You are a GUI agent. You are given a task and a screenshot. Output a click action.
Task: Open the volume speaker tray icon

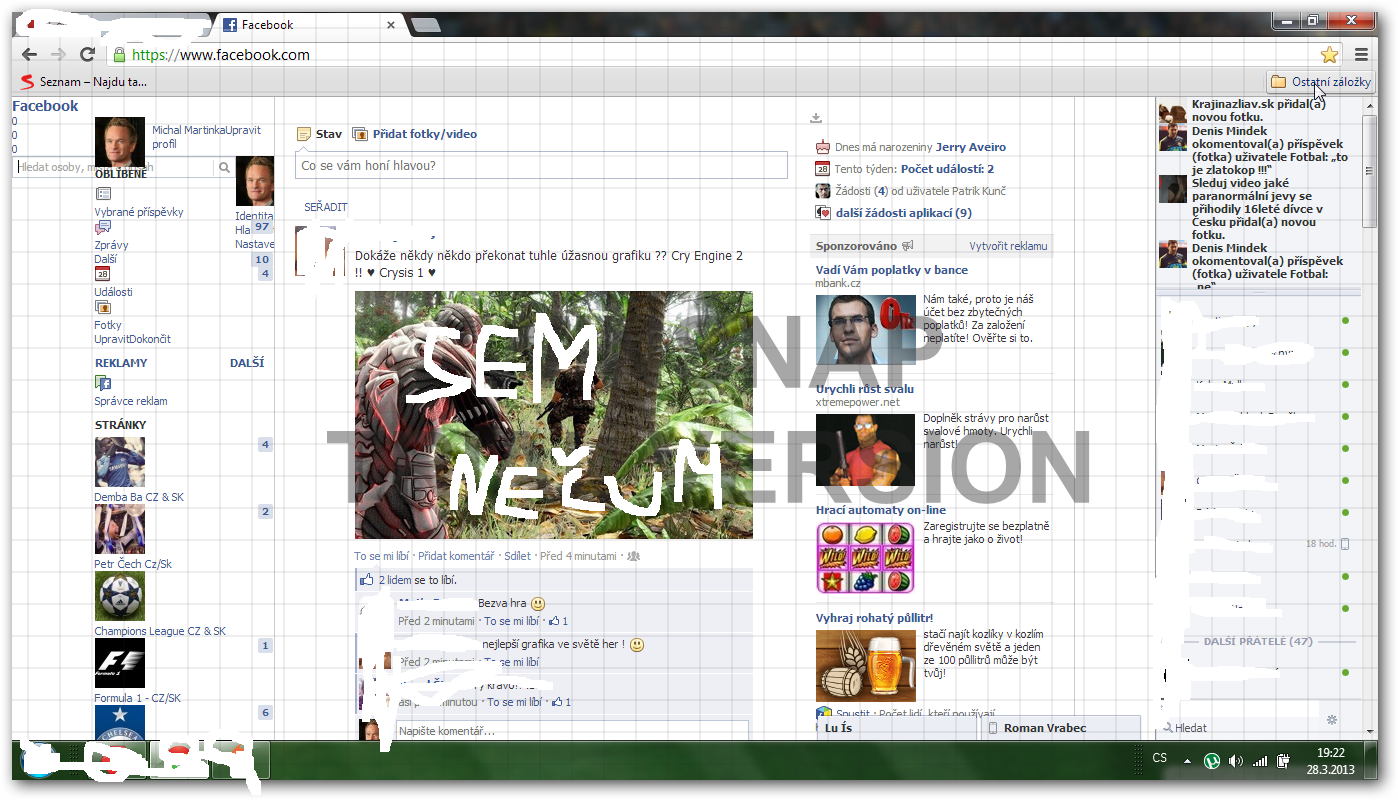1236,762
